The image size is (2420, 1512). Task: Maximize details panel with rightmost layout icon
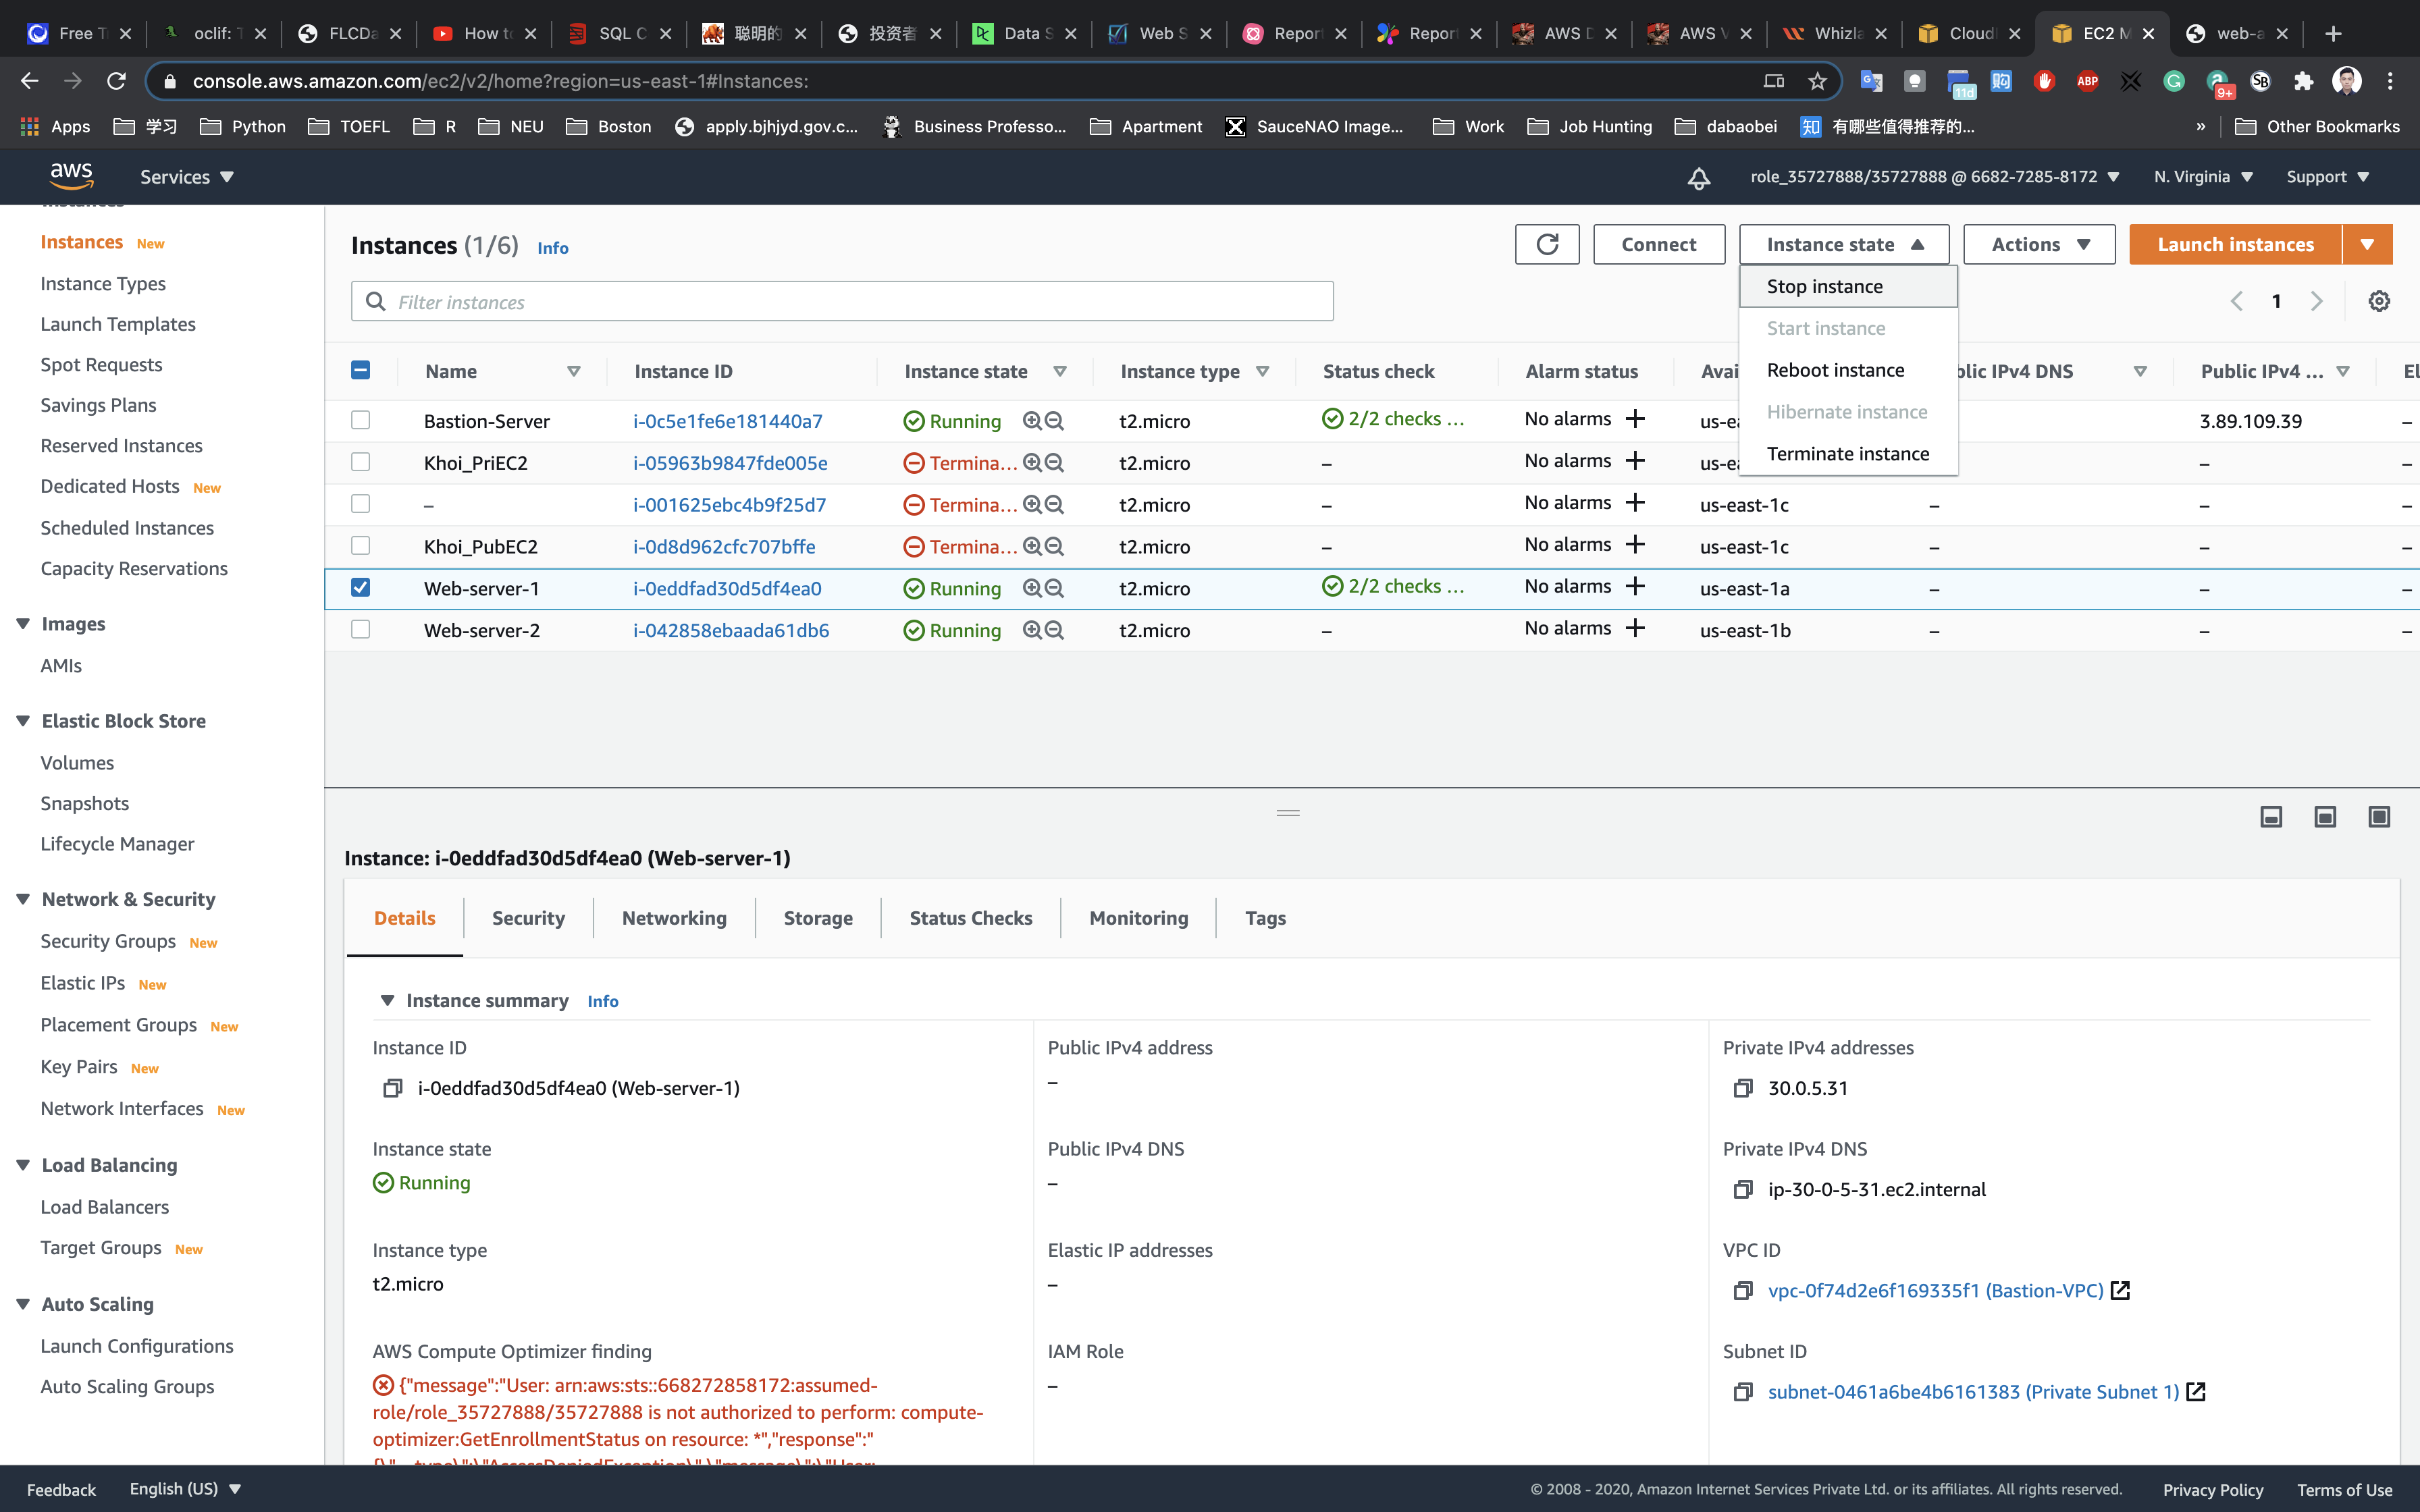pyautogui.click(x=2379, y=817)
